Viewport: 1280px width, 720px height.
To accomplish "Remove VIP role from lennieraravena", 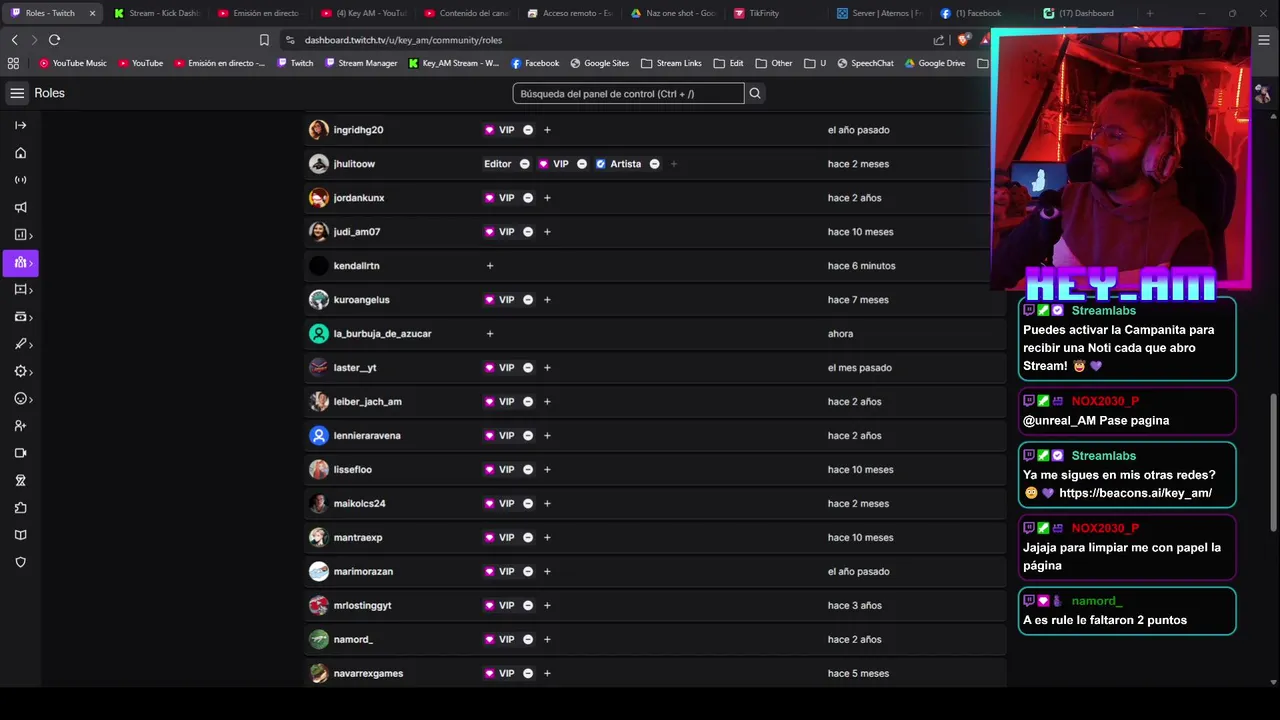I will (x=528, y=436).
